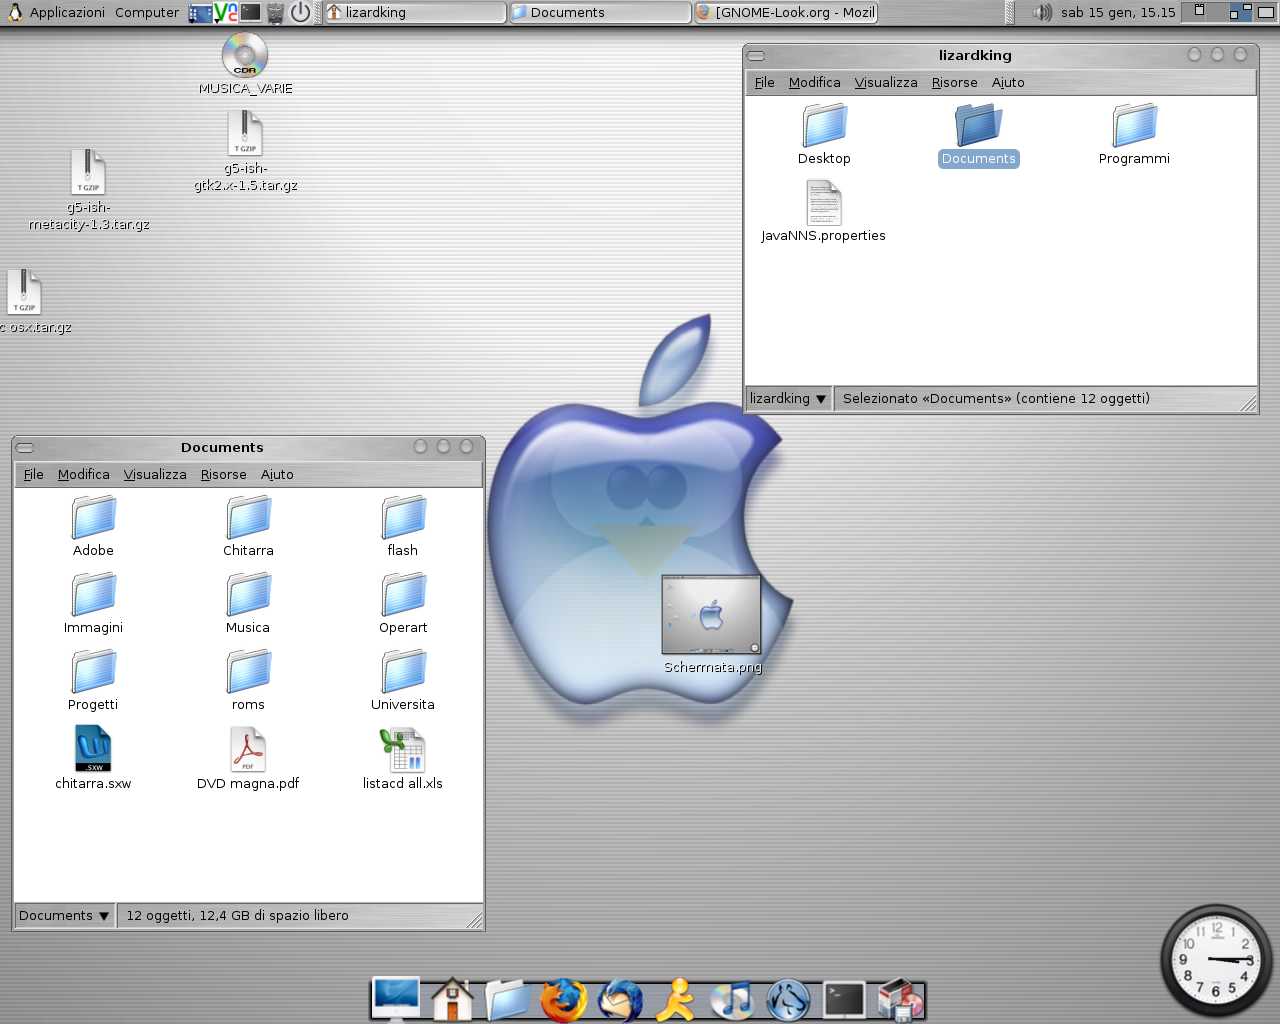Click the volume speaker icon
1280x1024 pixels.
point(1042,12)
